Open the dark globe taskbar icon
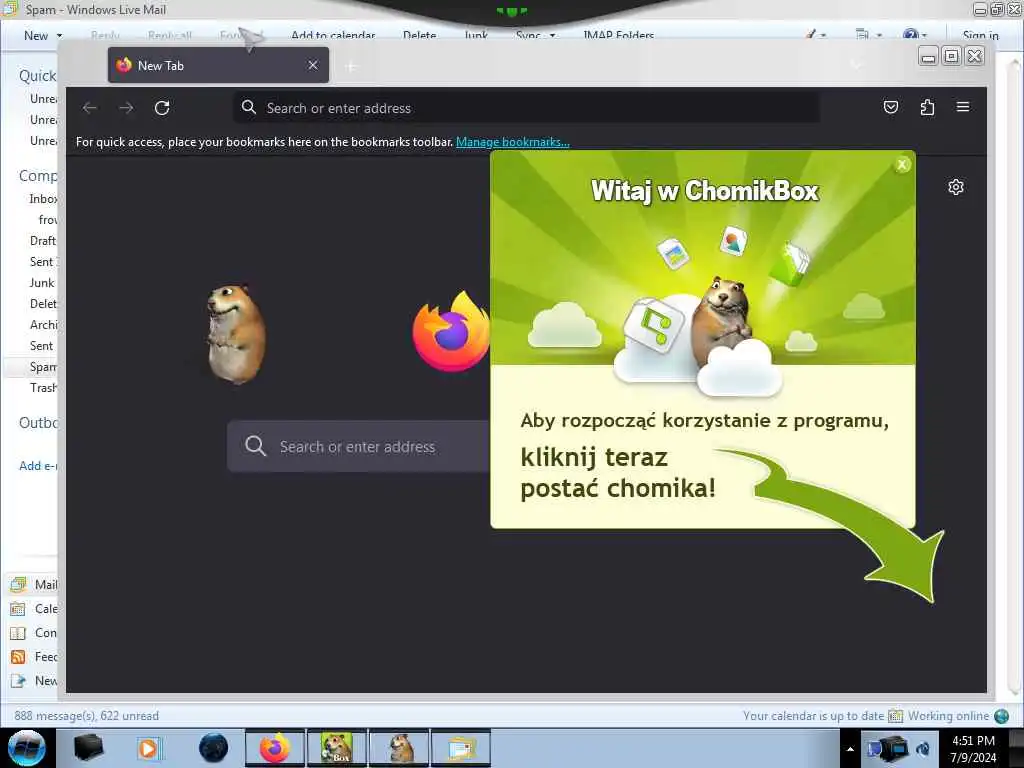The image size is (1024, 768). pyautogui.click(x=214, y=748)
